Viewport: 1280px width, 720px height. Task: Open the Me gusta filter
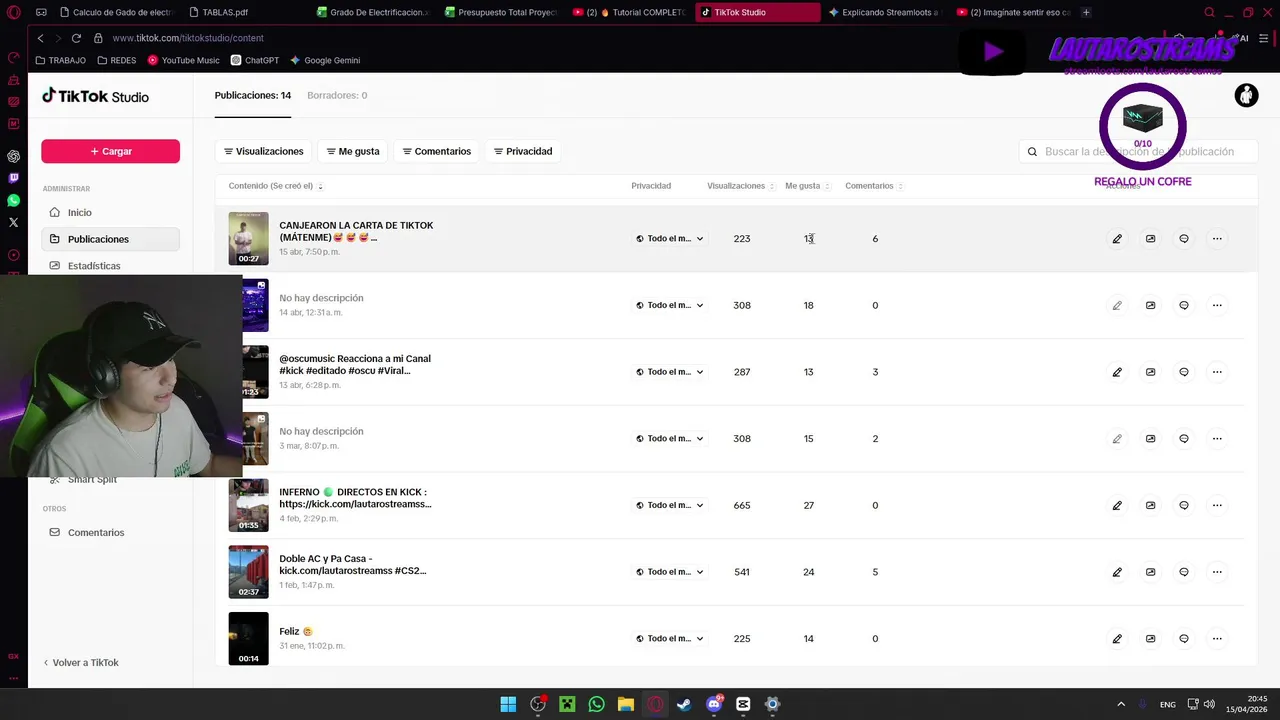click(x=353, y=151)
